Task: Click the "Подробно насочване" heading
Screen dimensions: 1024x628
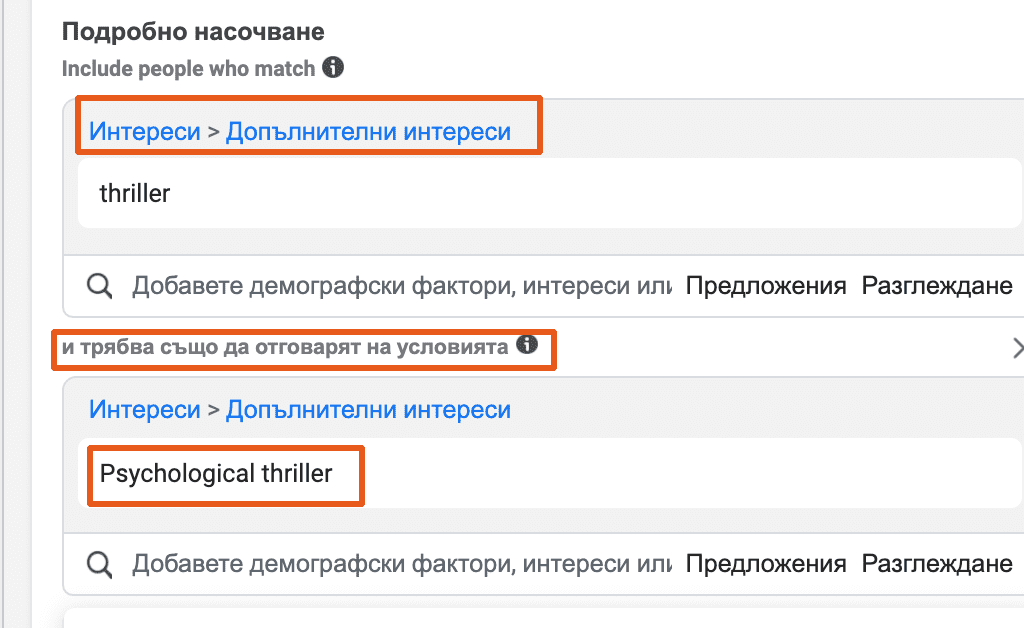Action: (x=193, y=31)
